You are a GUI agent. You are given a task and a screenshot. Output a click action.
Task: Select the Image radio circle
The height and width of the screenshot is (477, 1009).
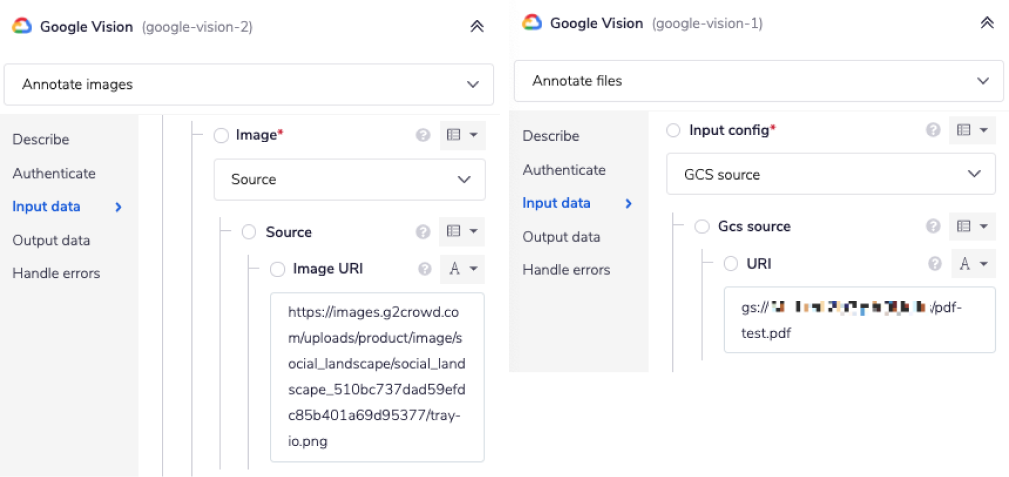pyautogui.click(x=221, y=135)
